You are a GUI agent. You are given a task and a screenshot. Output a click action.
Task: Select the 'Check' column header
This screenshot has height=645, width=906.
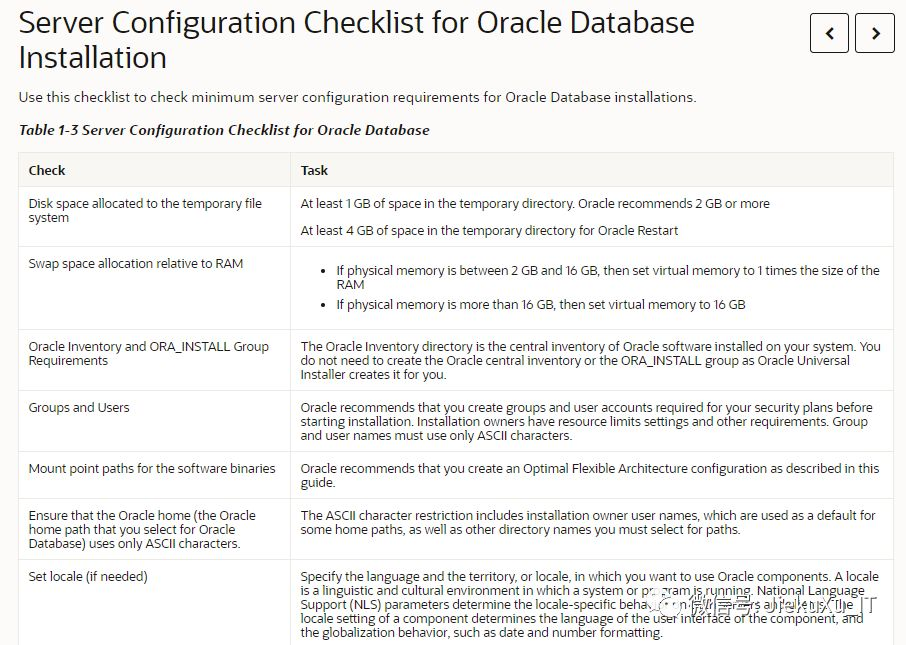46,170
